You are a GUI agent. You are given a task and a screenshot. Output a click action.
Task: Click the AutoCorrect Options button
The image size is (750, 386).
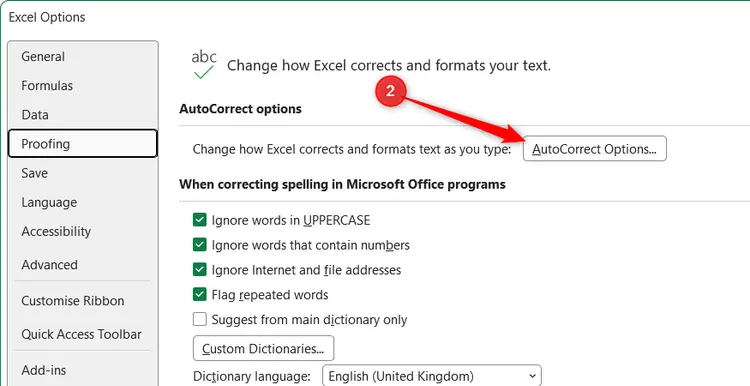(x=595, y=149)
